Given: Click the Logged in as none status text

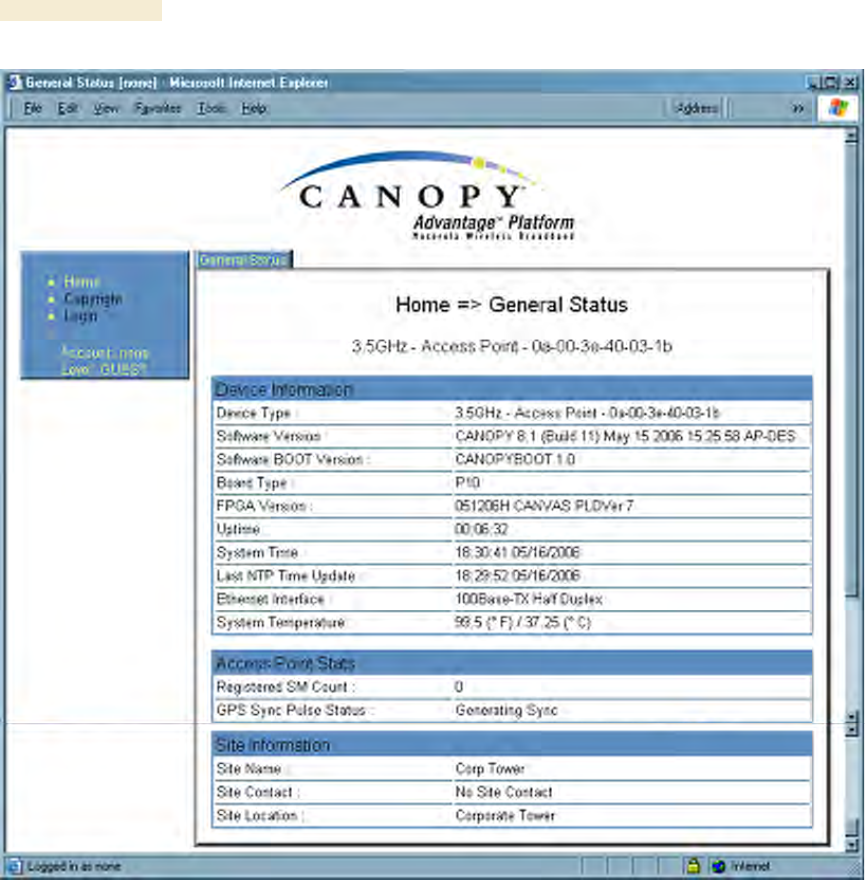Looking at the screenshot, I should pos(74,866).
